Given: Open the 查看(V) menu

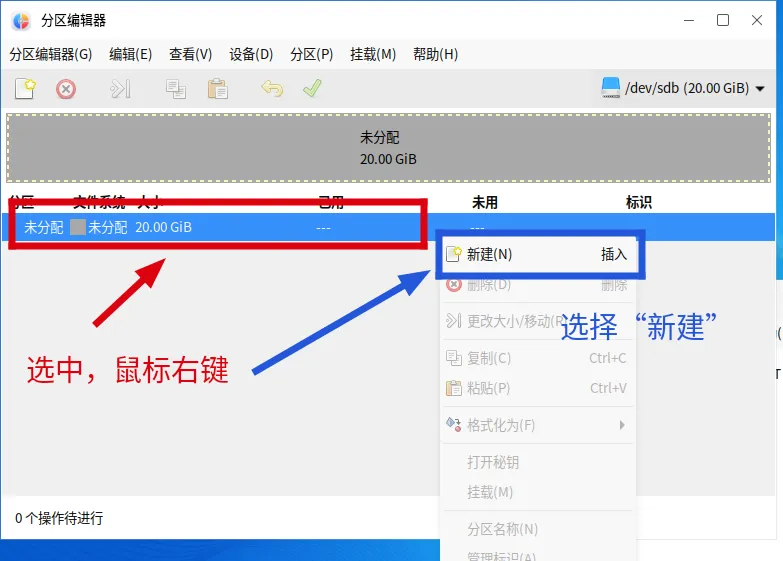Looking at the screenshot, I should [190, 54].
